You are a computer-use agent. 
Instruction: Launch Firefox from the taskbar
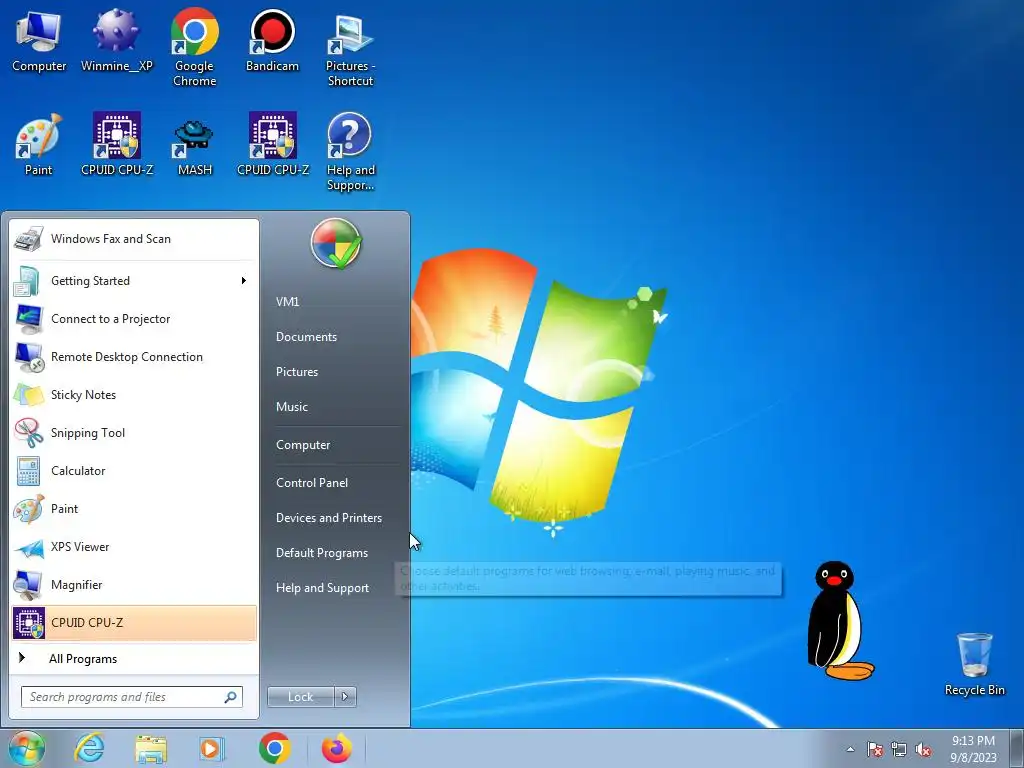pos(336,748)
